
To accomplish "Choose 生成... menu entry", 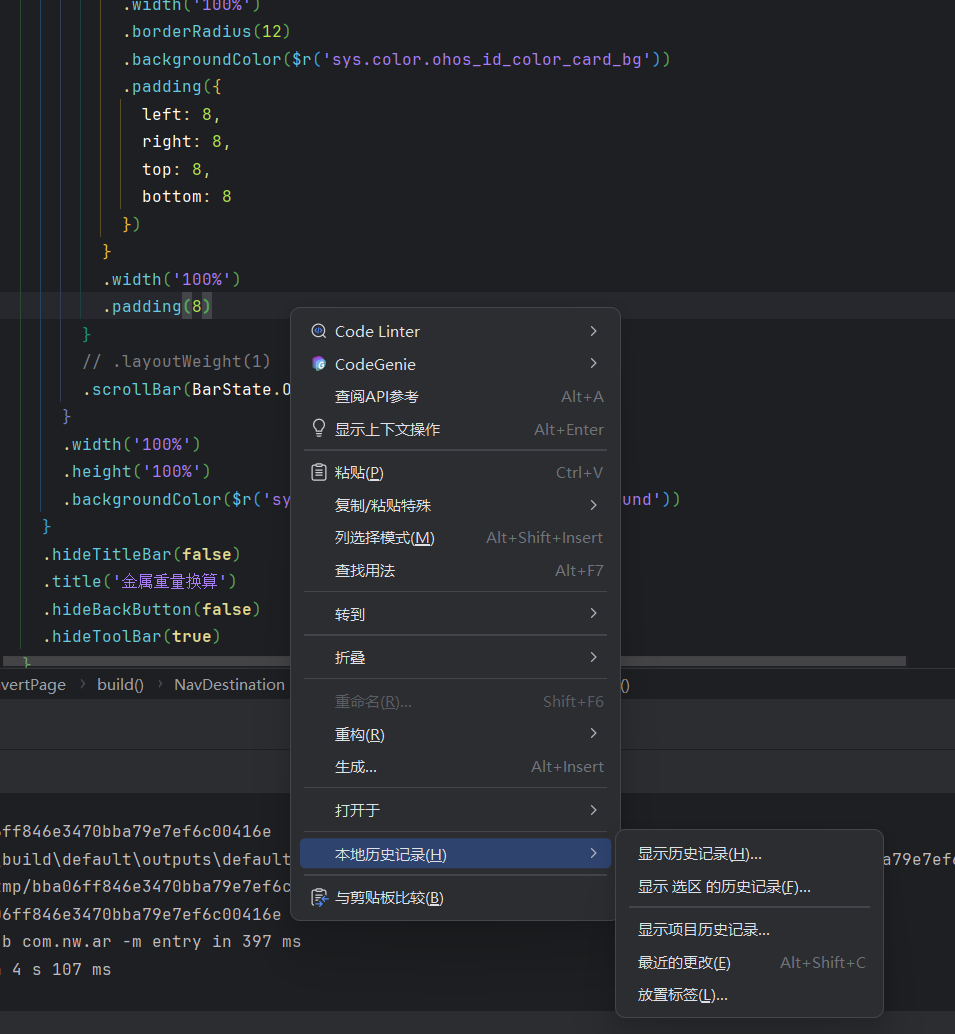I will pos(455,767).
